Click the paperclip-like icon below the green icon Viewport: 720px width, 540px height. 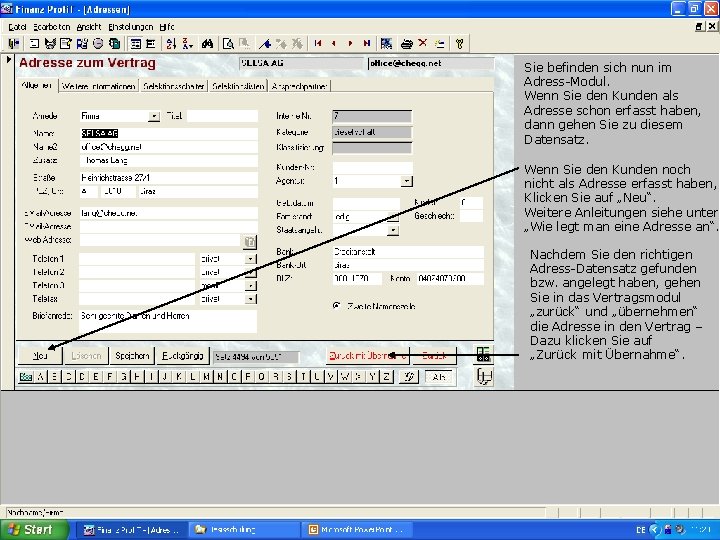pyautogui.click(x=484, y=377)
